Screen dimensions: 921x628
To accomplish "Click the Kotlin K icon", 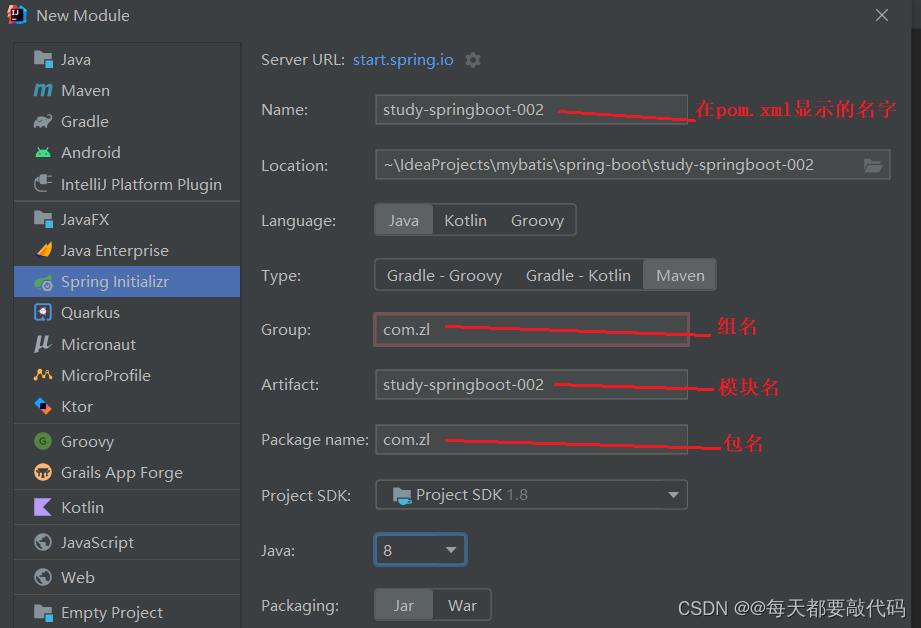I will (43, 507).
